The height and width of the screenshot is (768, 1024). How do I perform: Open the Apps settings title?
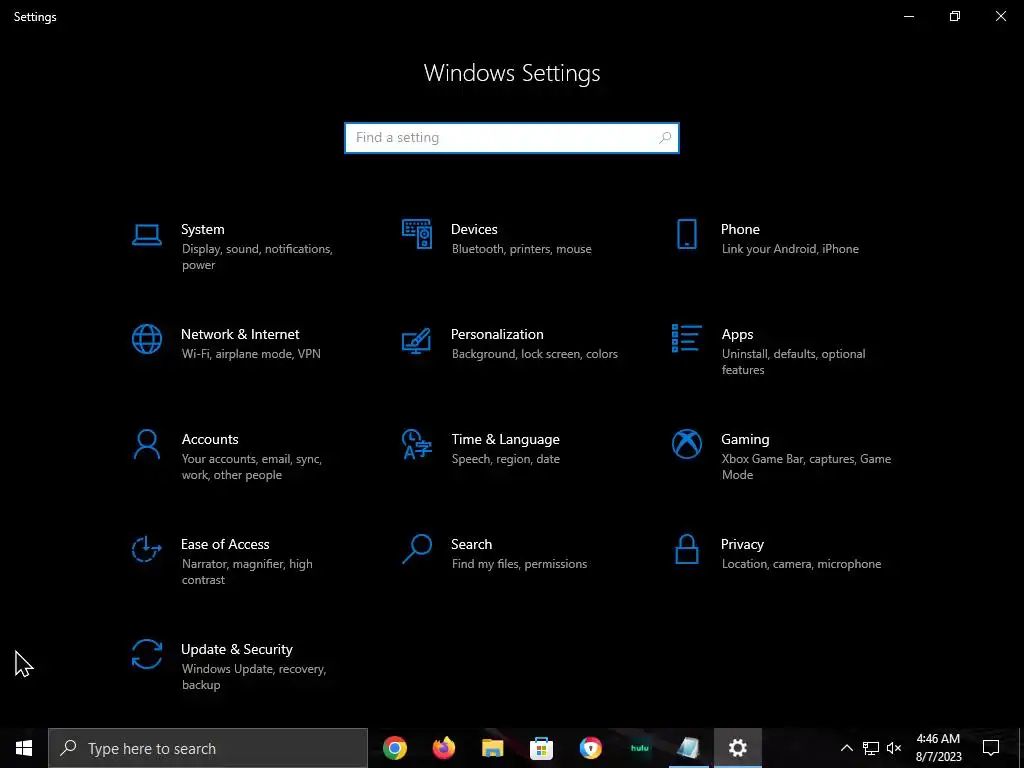(x=737, y=334)
